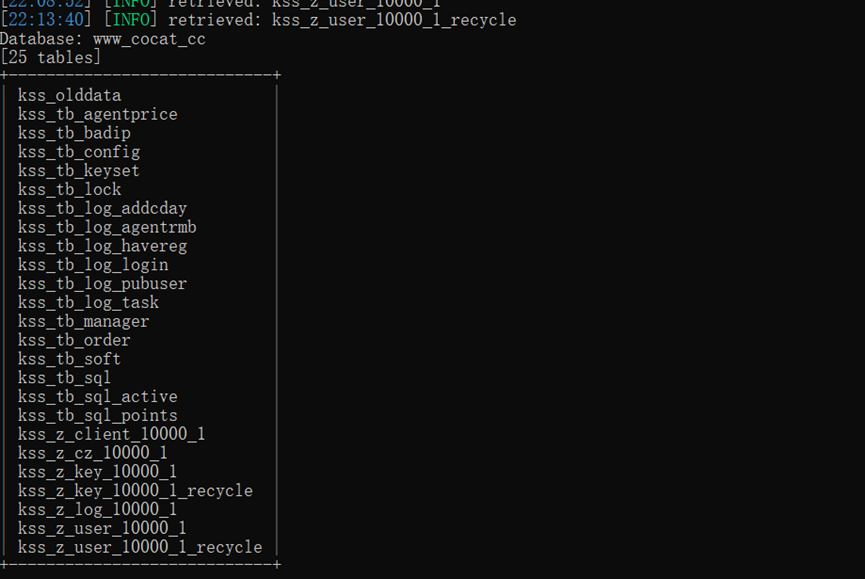This screenshot has height=579, width=865.
Task: Select the kss_tb_agentprice entry
Action: tap(98, 114)
